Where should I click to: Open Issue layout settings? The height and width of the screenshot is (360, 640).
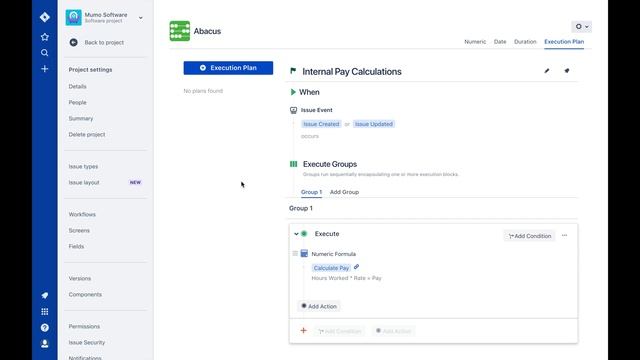pyautogui.click(x=84, y=182)
